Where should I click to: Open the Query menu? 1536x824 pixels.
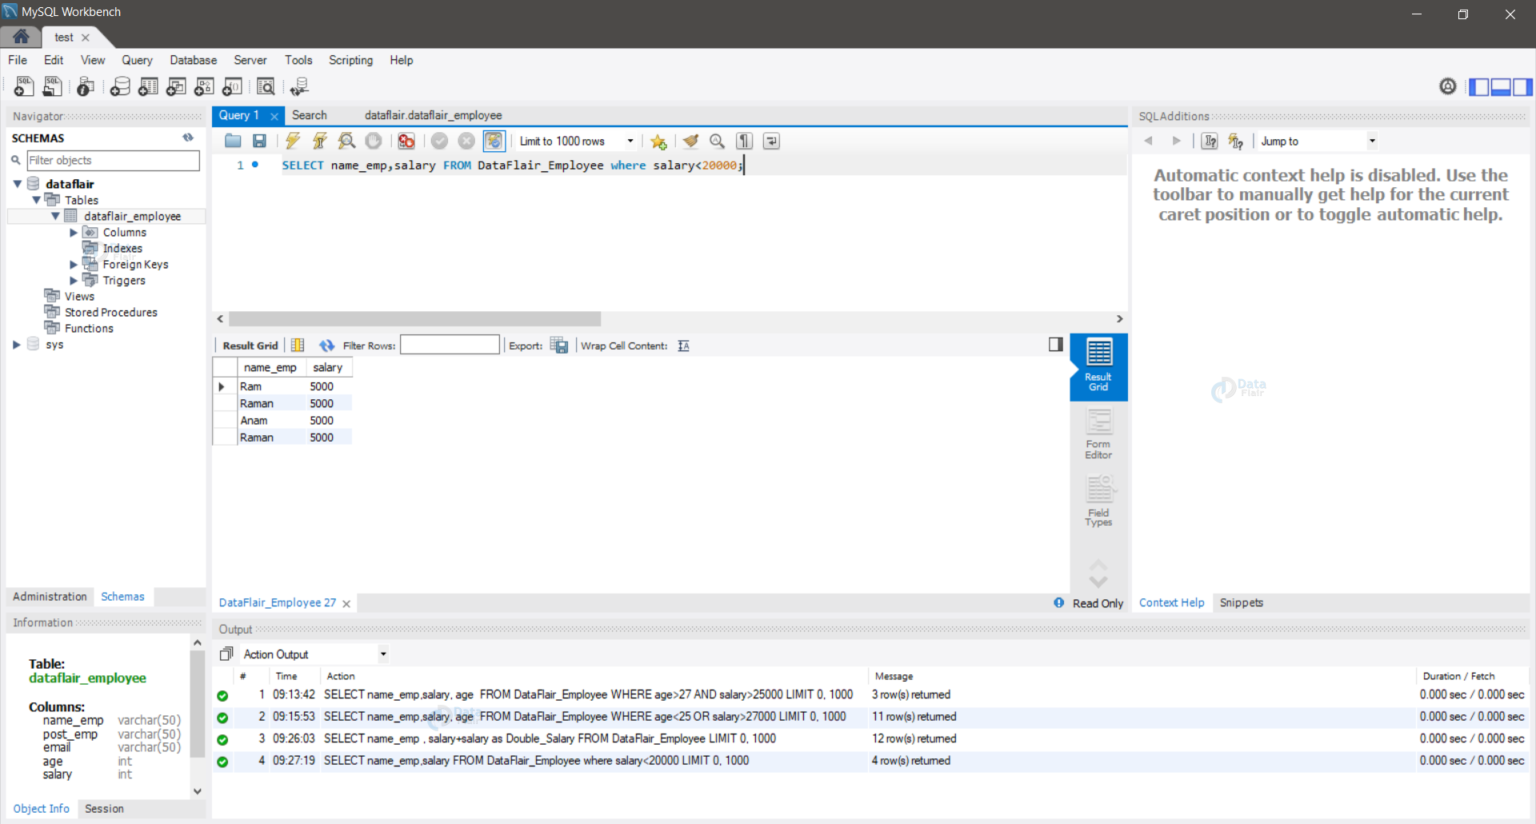coord(137,60)
